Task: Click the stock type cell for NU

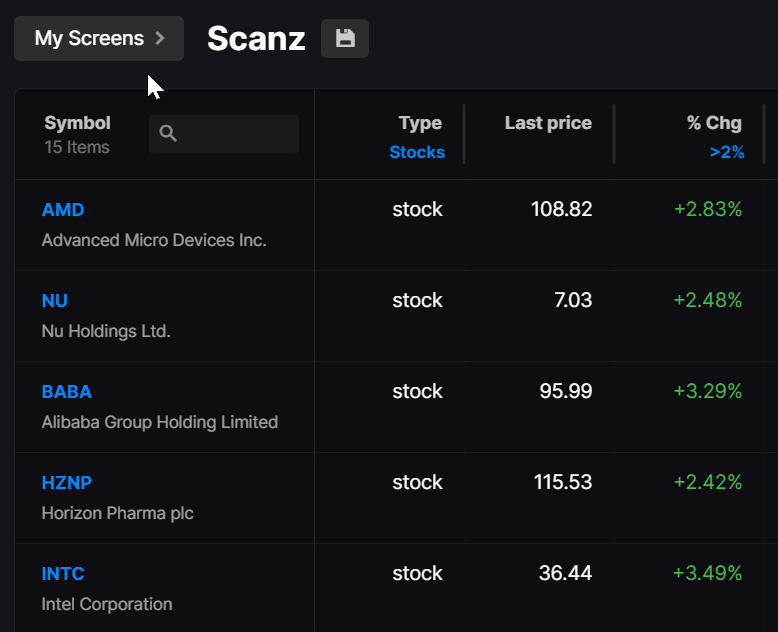Action: (x=417, y=300)
